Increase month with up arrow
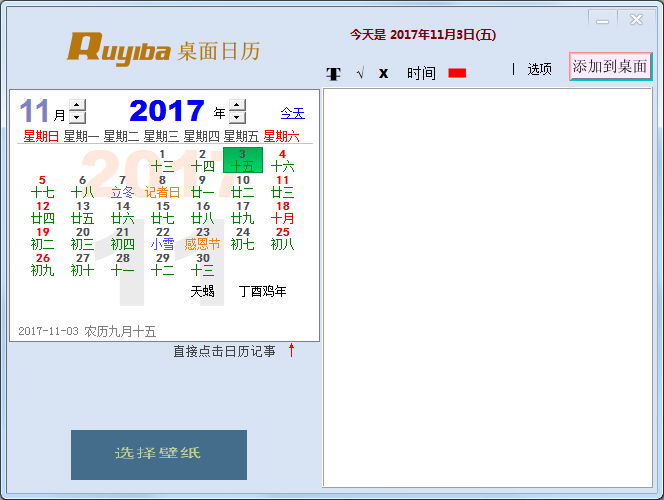664x500 pixels. click(x=78, y=105)
